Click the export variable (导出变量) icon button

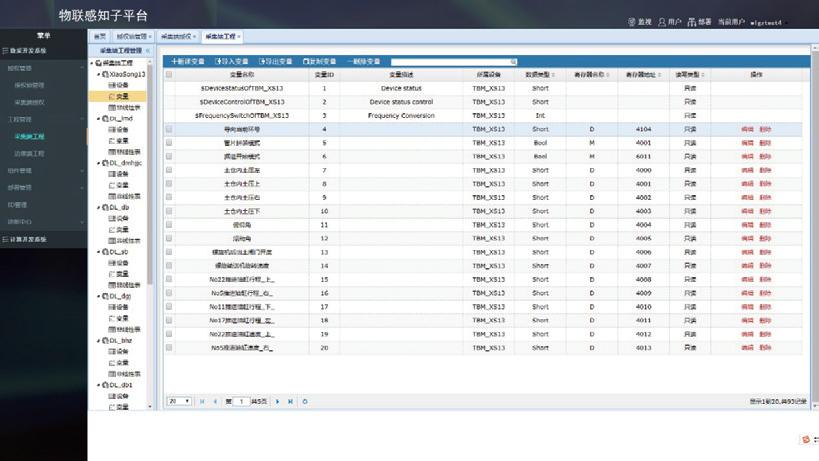276,62
